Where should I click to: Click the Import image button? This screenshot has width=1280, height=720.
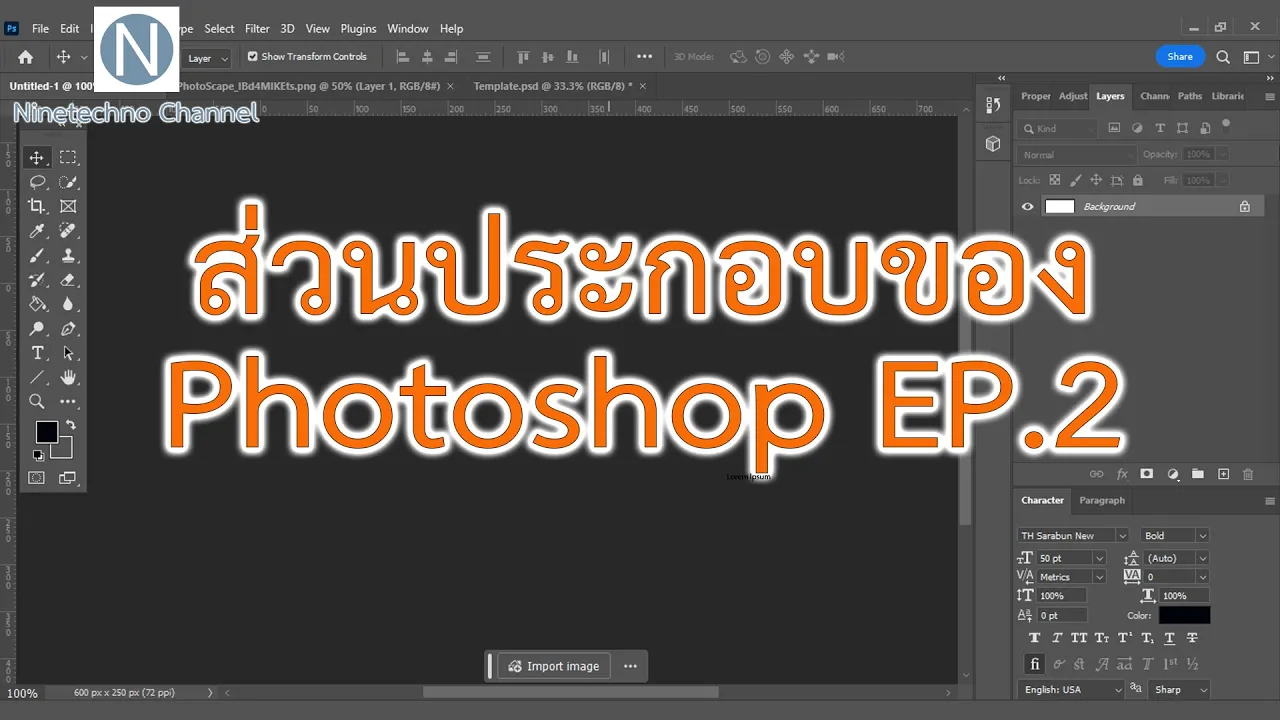pos(554,666)
